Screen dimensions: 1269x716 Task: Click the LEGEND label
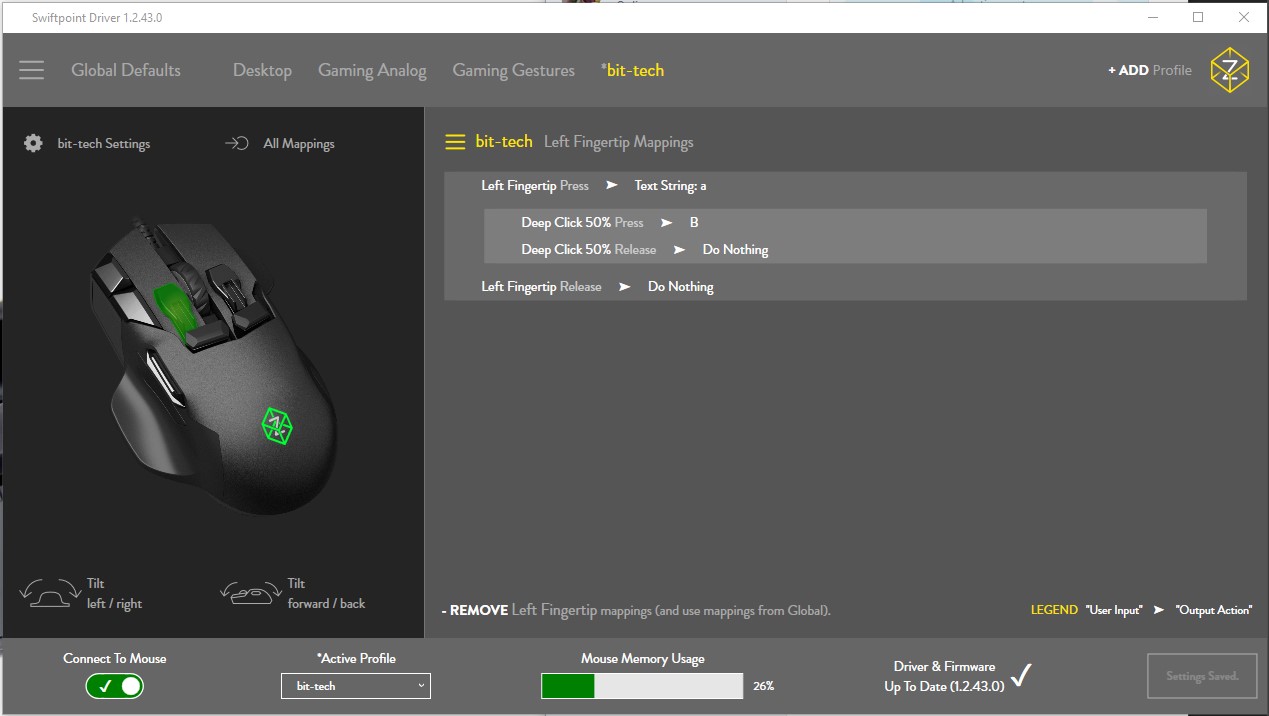(x=1054, y=610)
